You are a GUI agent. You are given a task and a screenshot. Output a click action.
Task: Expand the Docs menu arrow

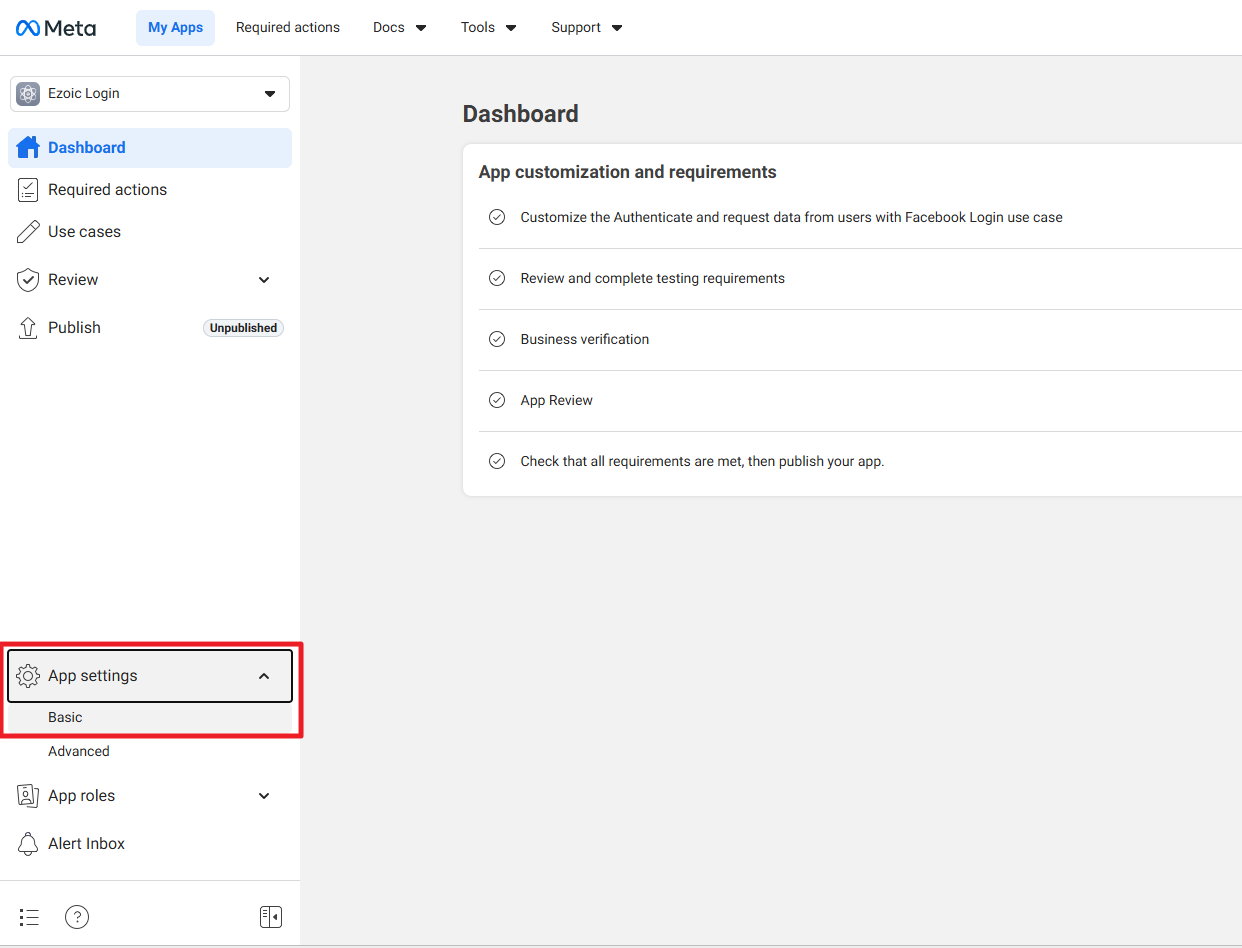421,28
